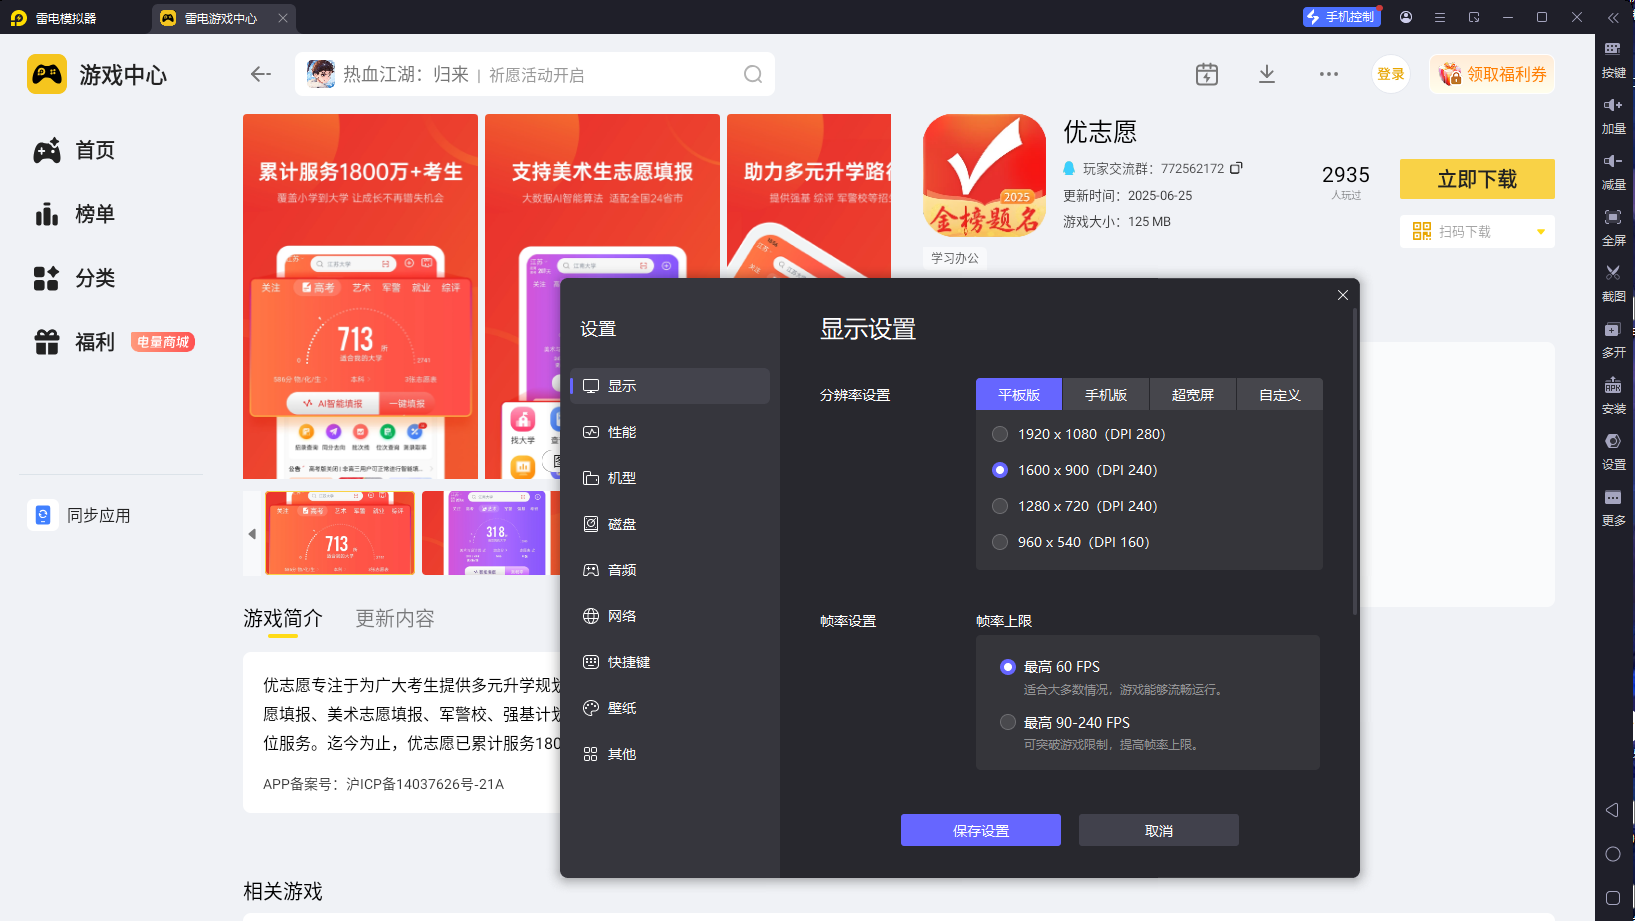Open 同步应用 in left sidebar

pyautogui.click(x=80, y=516)
